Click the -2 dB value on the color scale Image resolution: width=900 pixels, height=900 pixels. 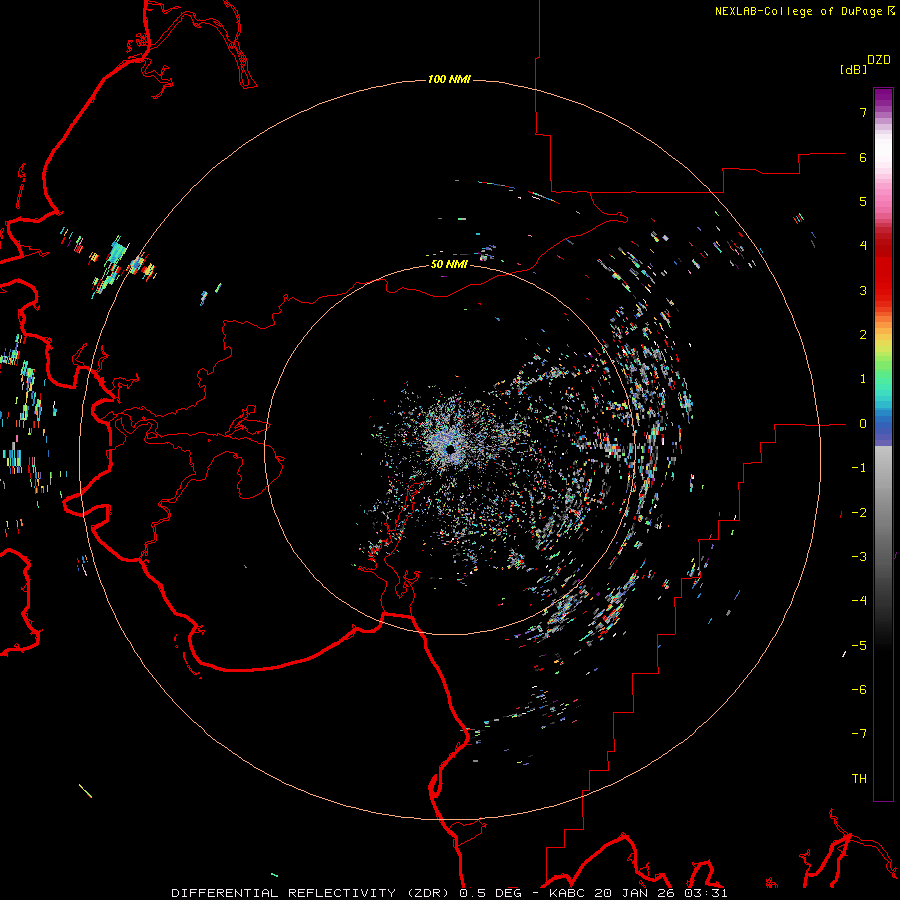pos(859,513)
